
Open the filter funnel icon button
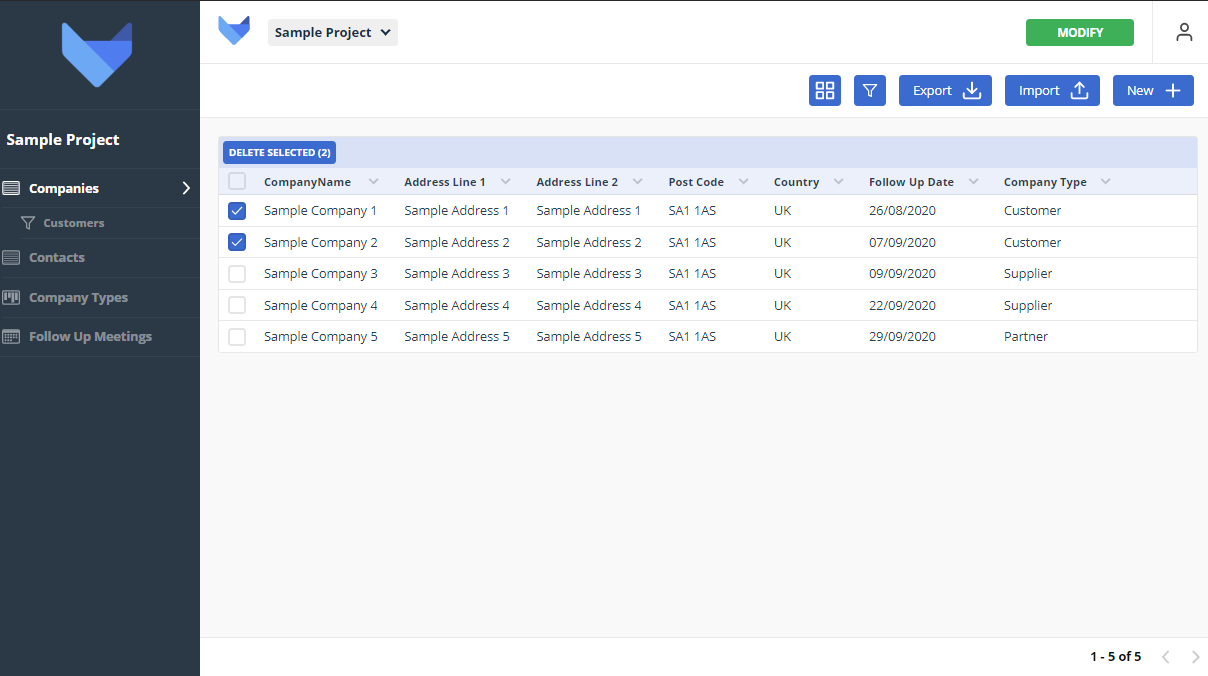870,91
